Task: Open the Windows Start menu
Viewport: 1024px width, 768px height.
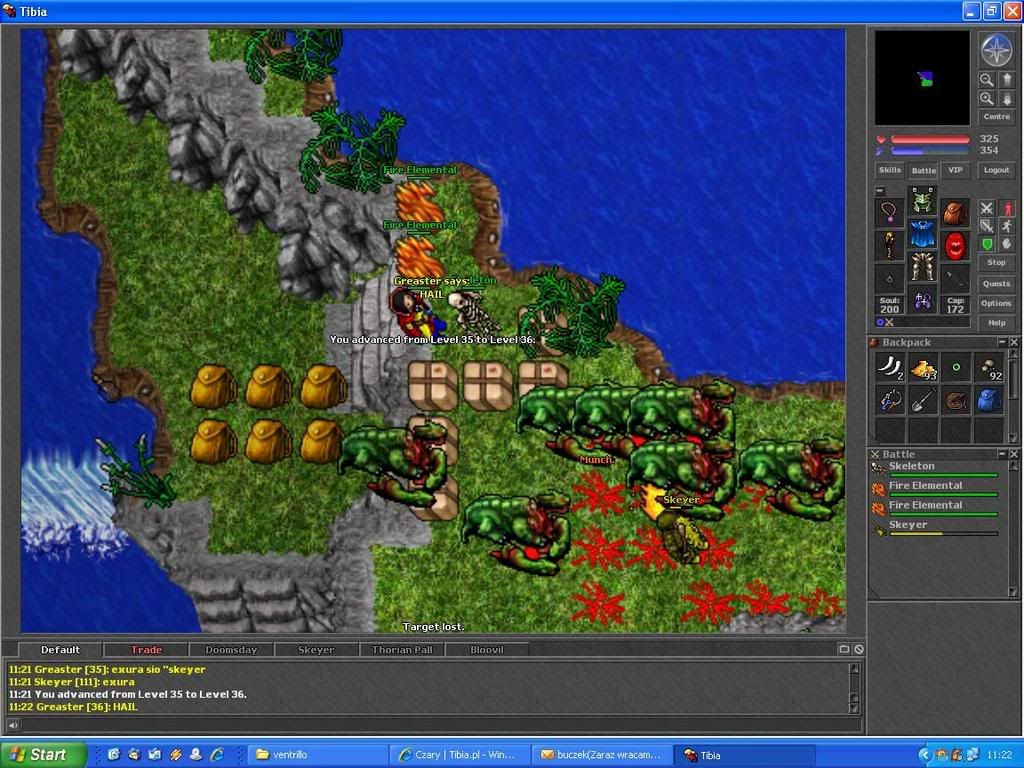Action: (x=42, y=755)
